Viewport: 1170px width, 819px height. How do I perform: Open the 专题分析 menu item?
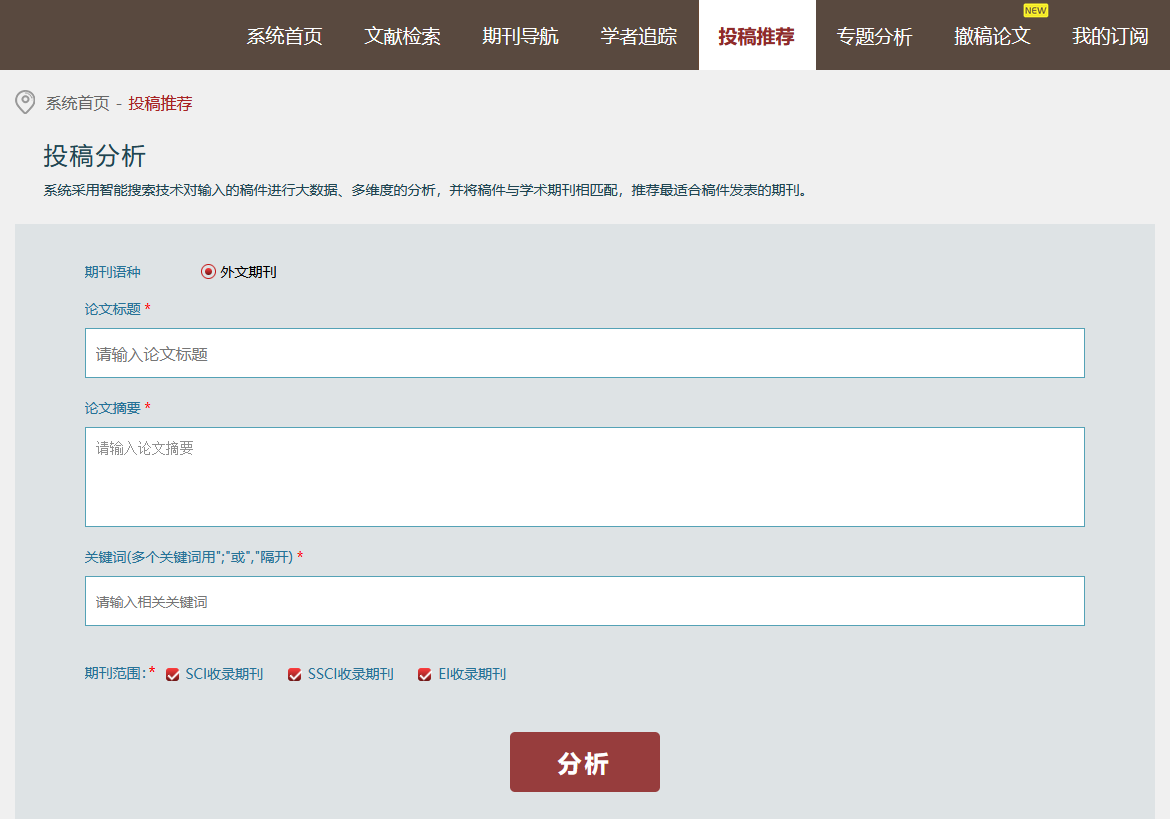click(x=875, y=36)
